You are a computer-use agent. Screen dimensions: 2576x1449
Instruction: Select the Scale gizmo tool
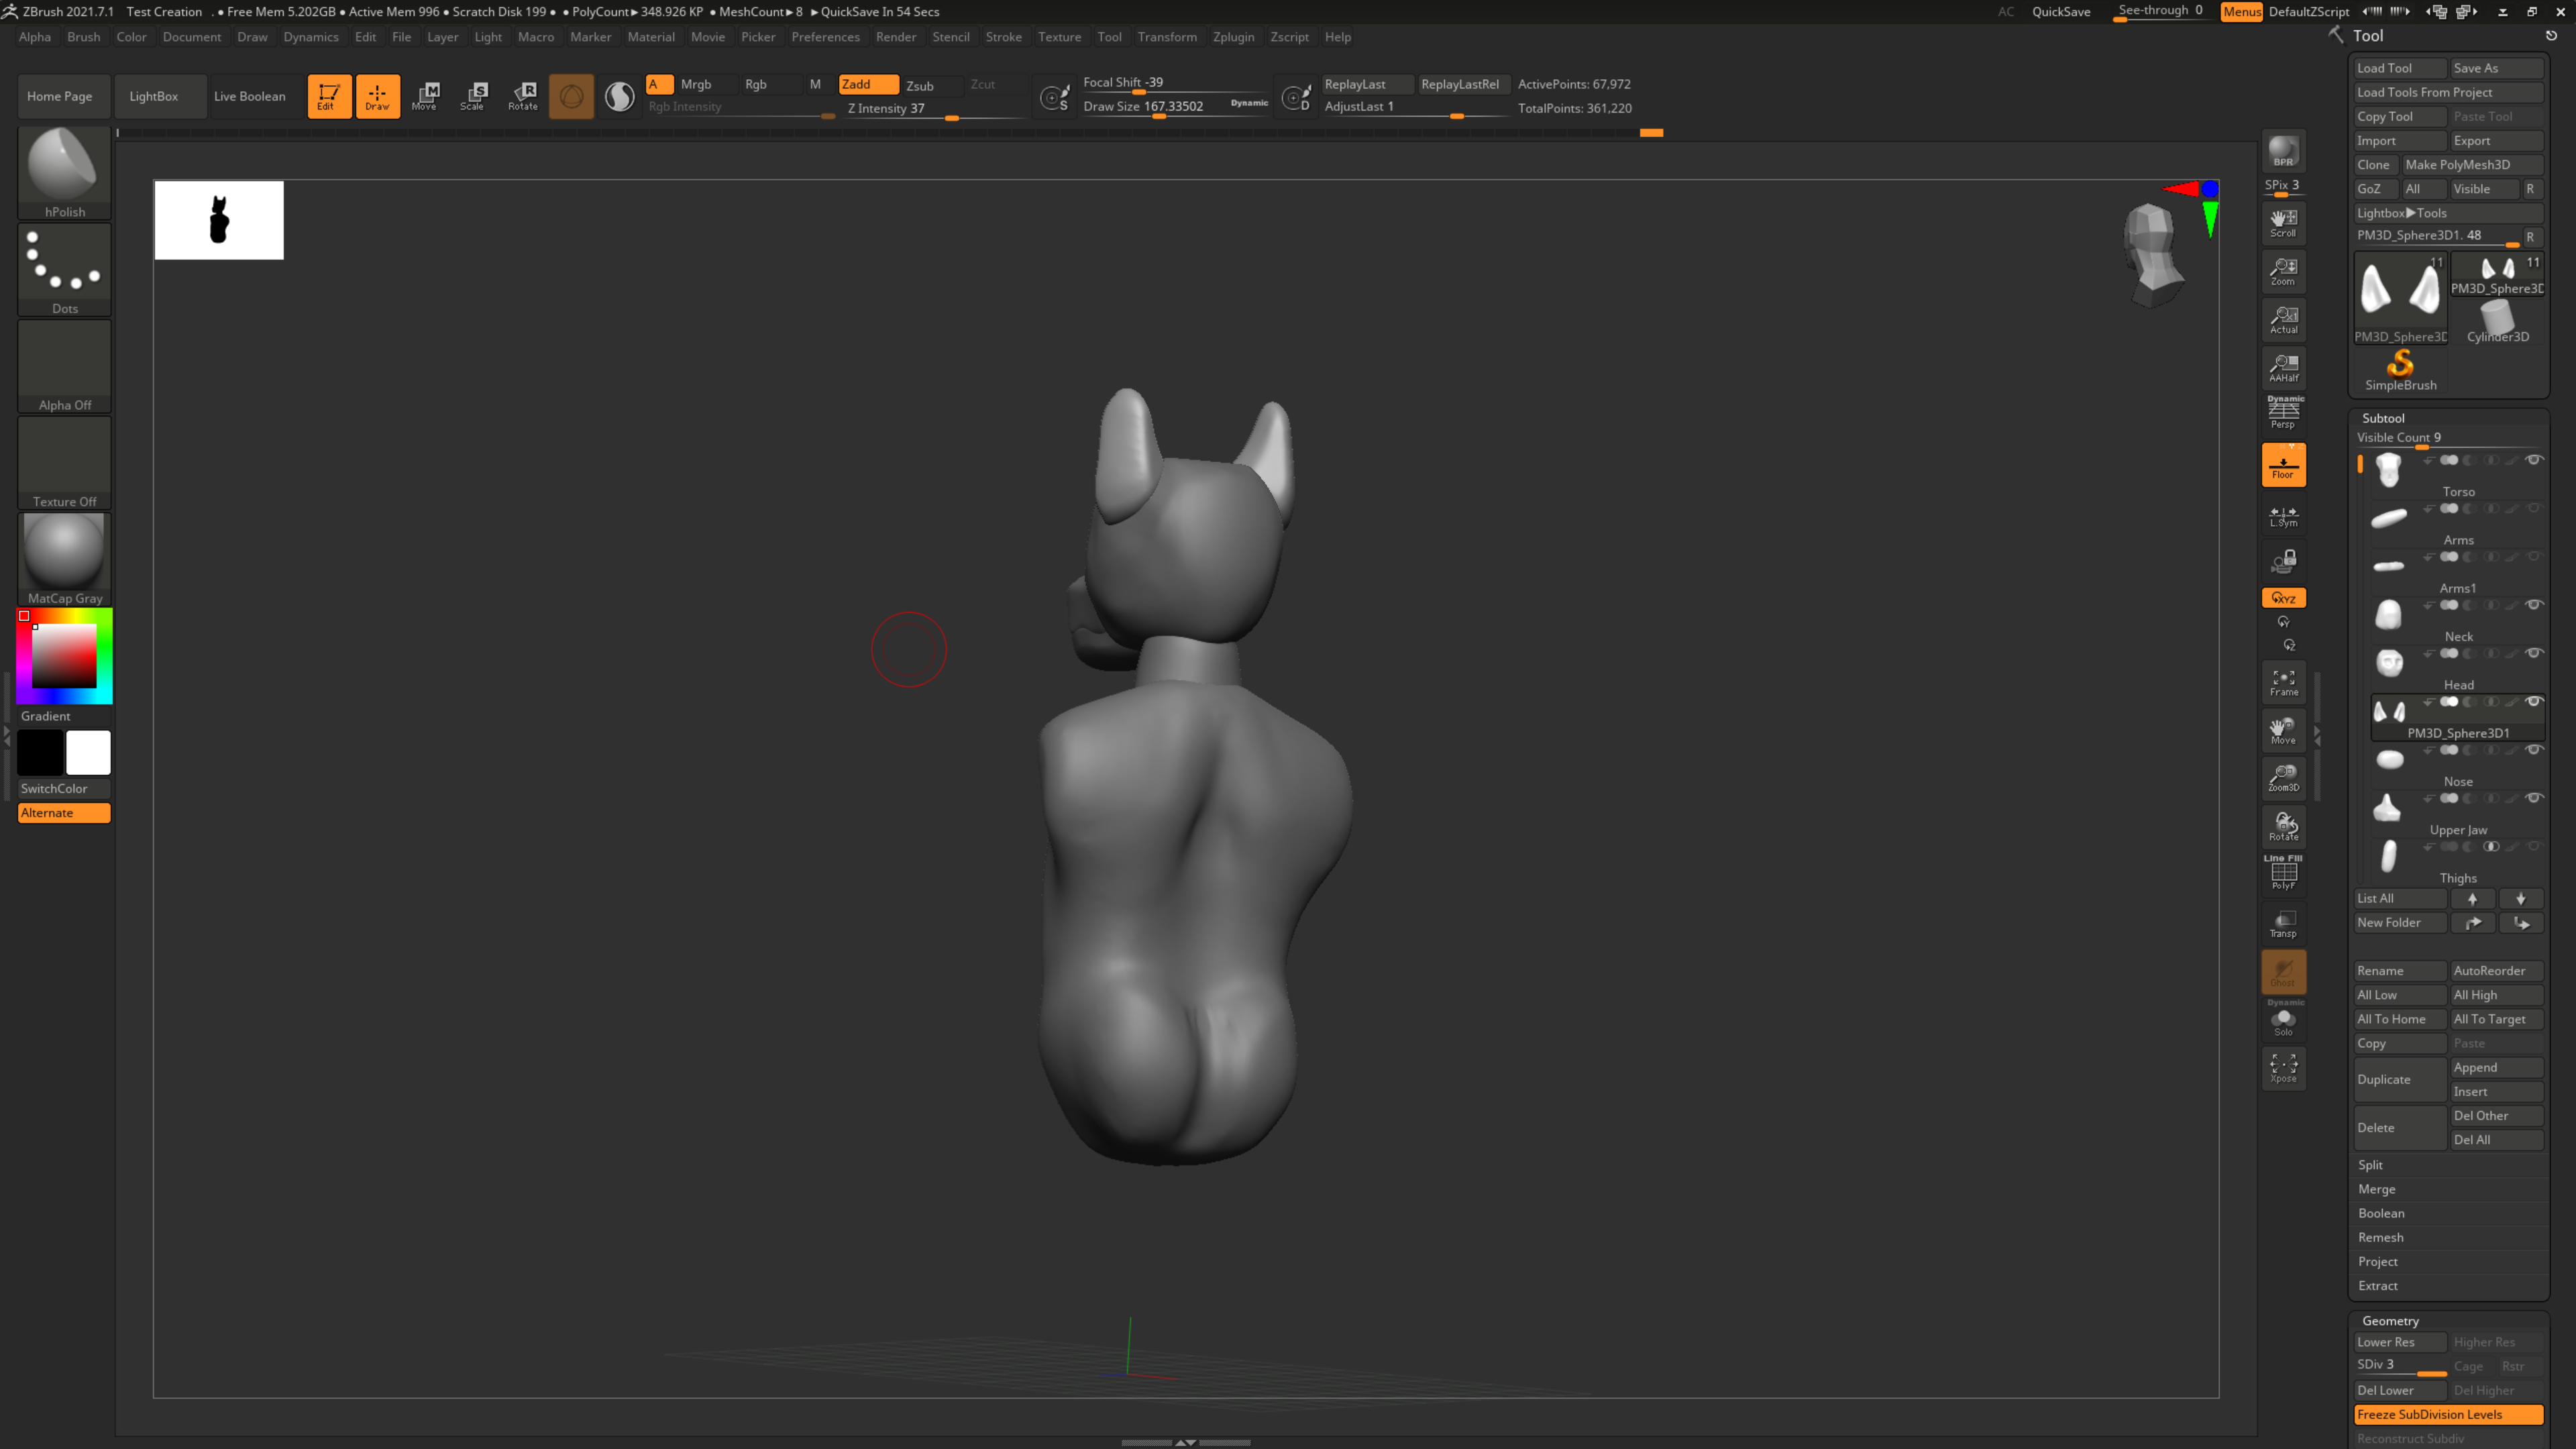(x=474, y=96)
